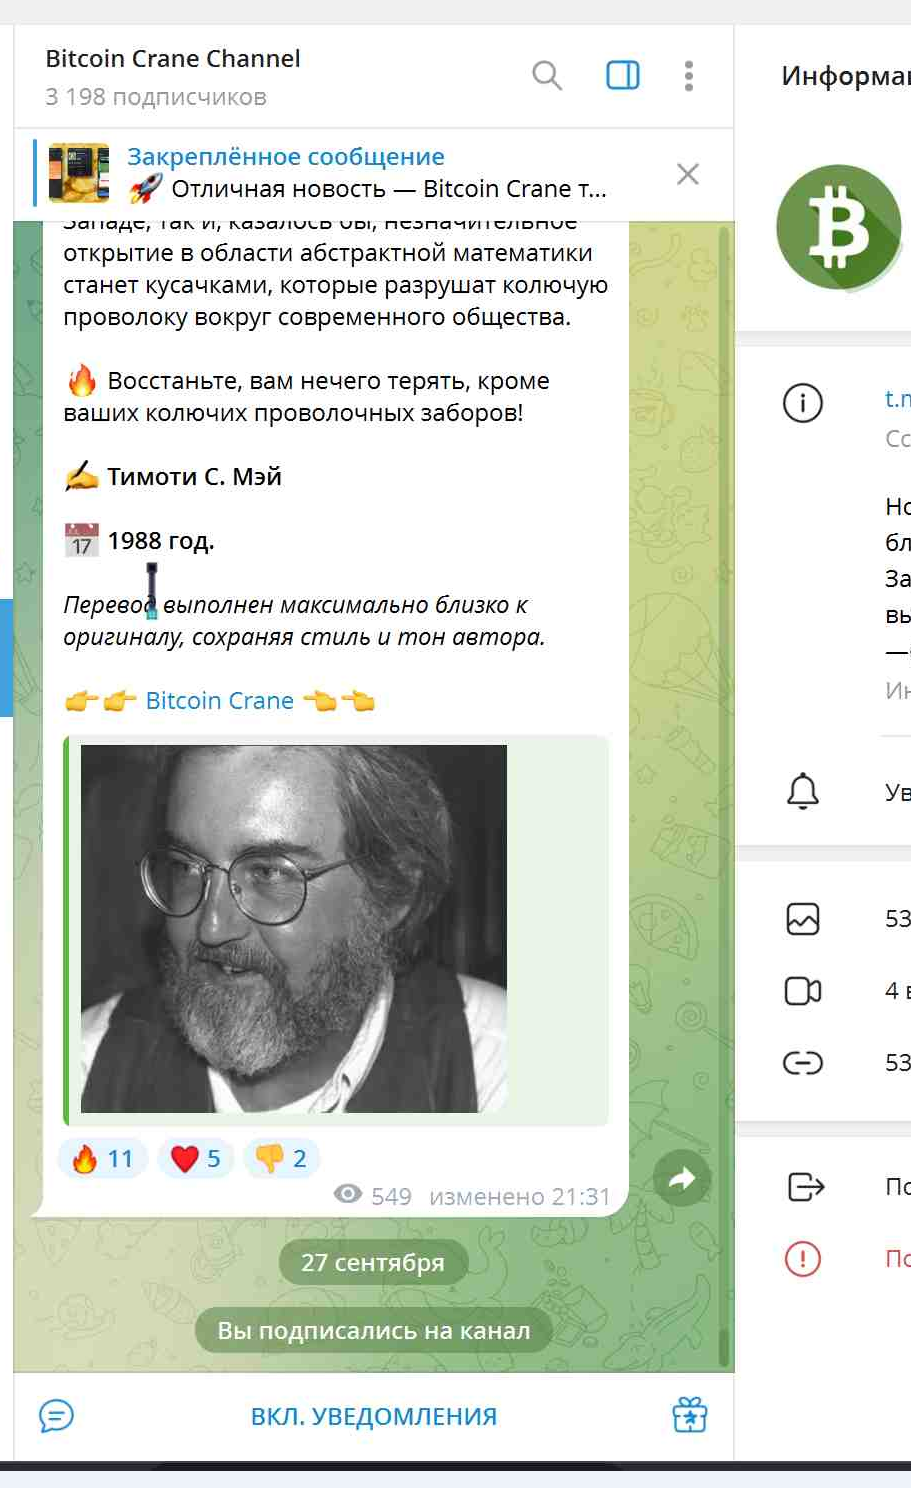Open the channel discussion comments icon

56,1416
